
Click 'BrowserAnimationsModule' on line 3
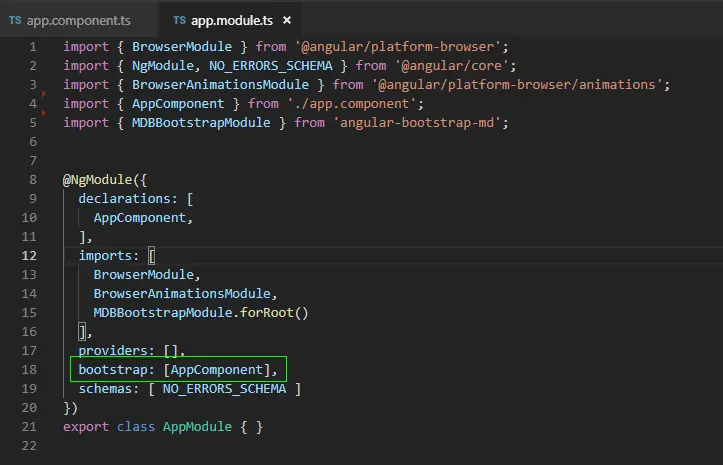(220, 84)
